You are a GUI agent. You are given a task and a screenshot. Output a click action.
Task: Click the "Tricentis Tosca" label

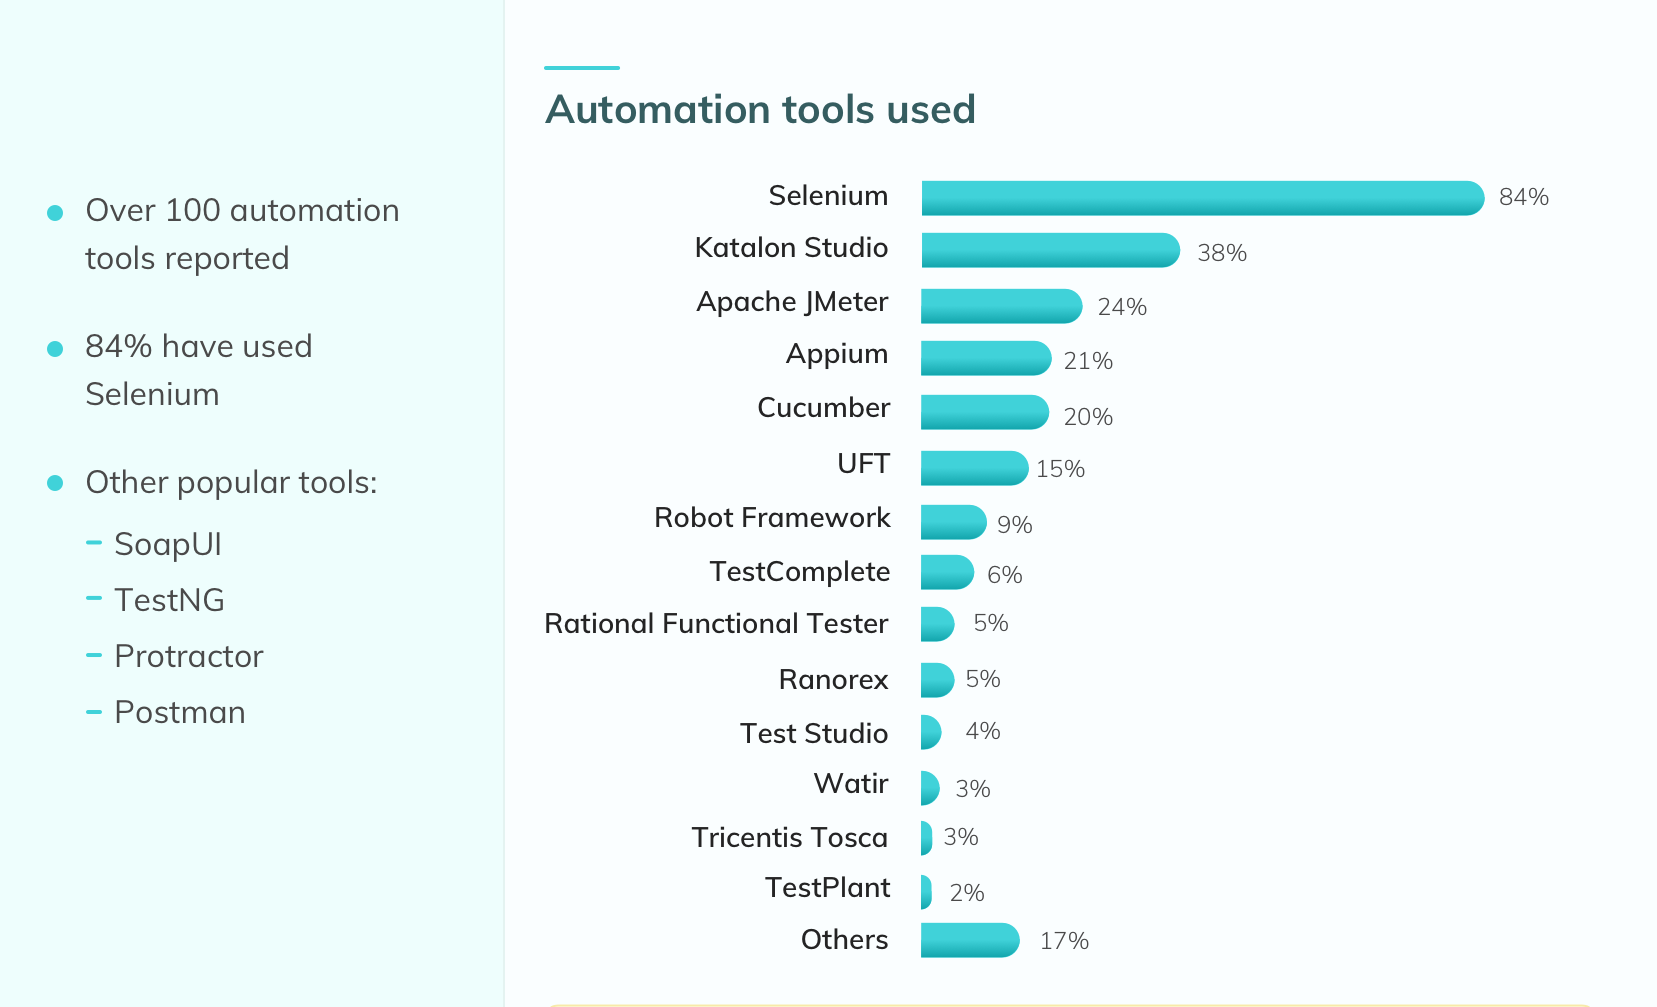[789, 837]
